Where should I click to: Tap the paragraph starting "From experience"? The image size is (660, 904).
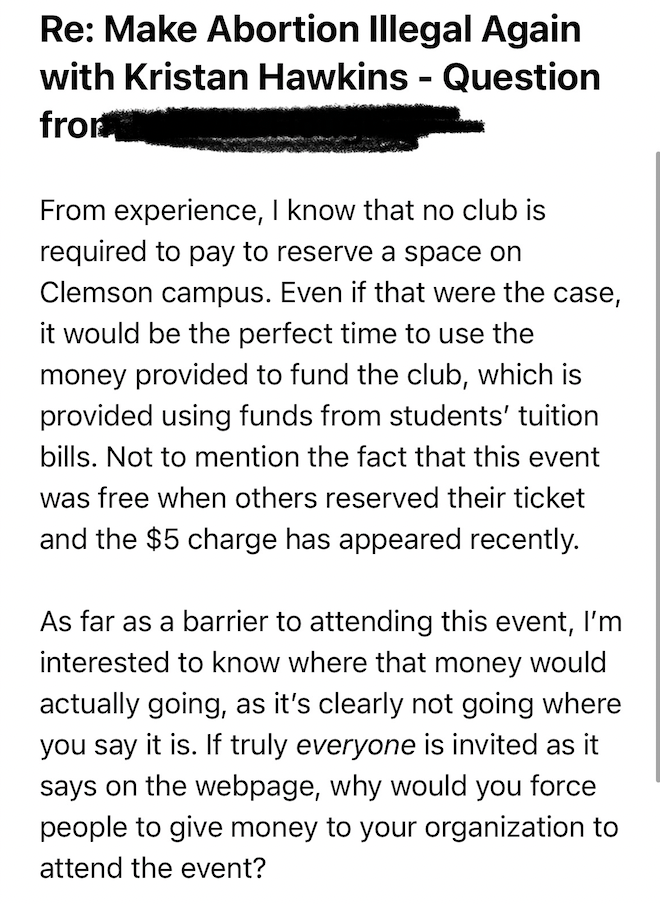click(x=330, y=375)
